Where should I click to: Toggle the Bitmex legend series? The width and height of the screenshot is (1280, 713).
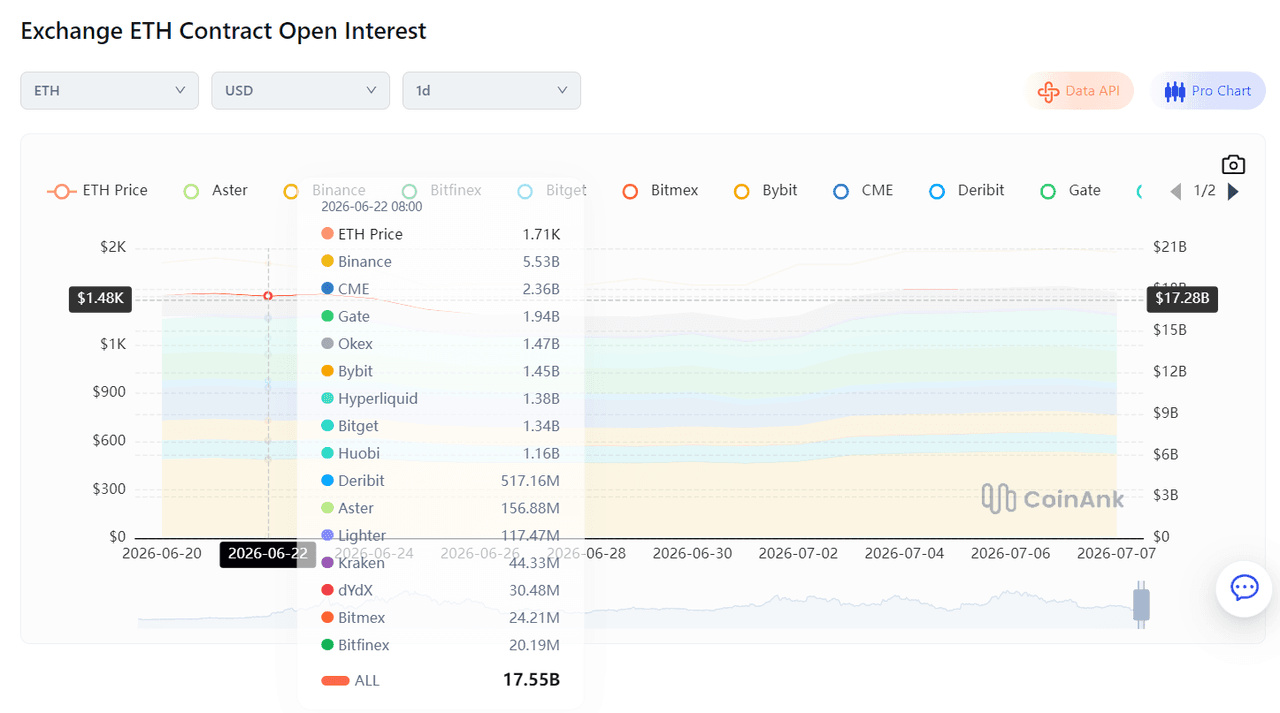[659, 190]
